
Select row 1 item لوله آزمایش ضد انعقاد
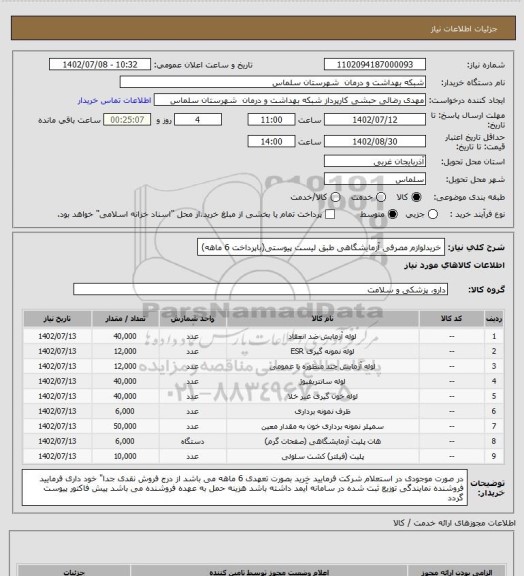[322, 336]
